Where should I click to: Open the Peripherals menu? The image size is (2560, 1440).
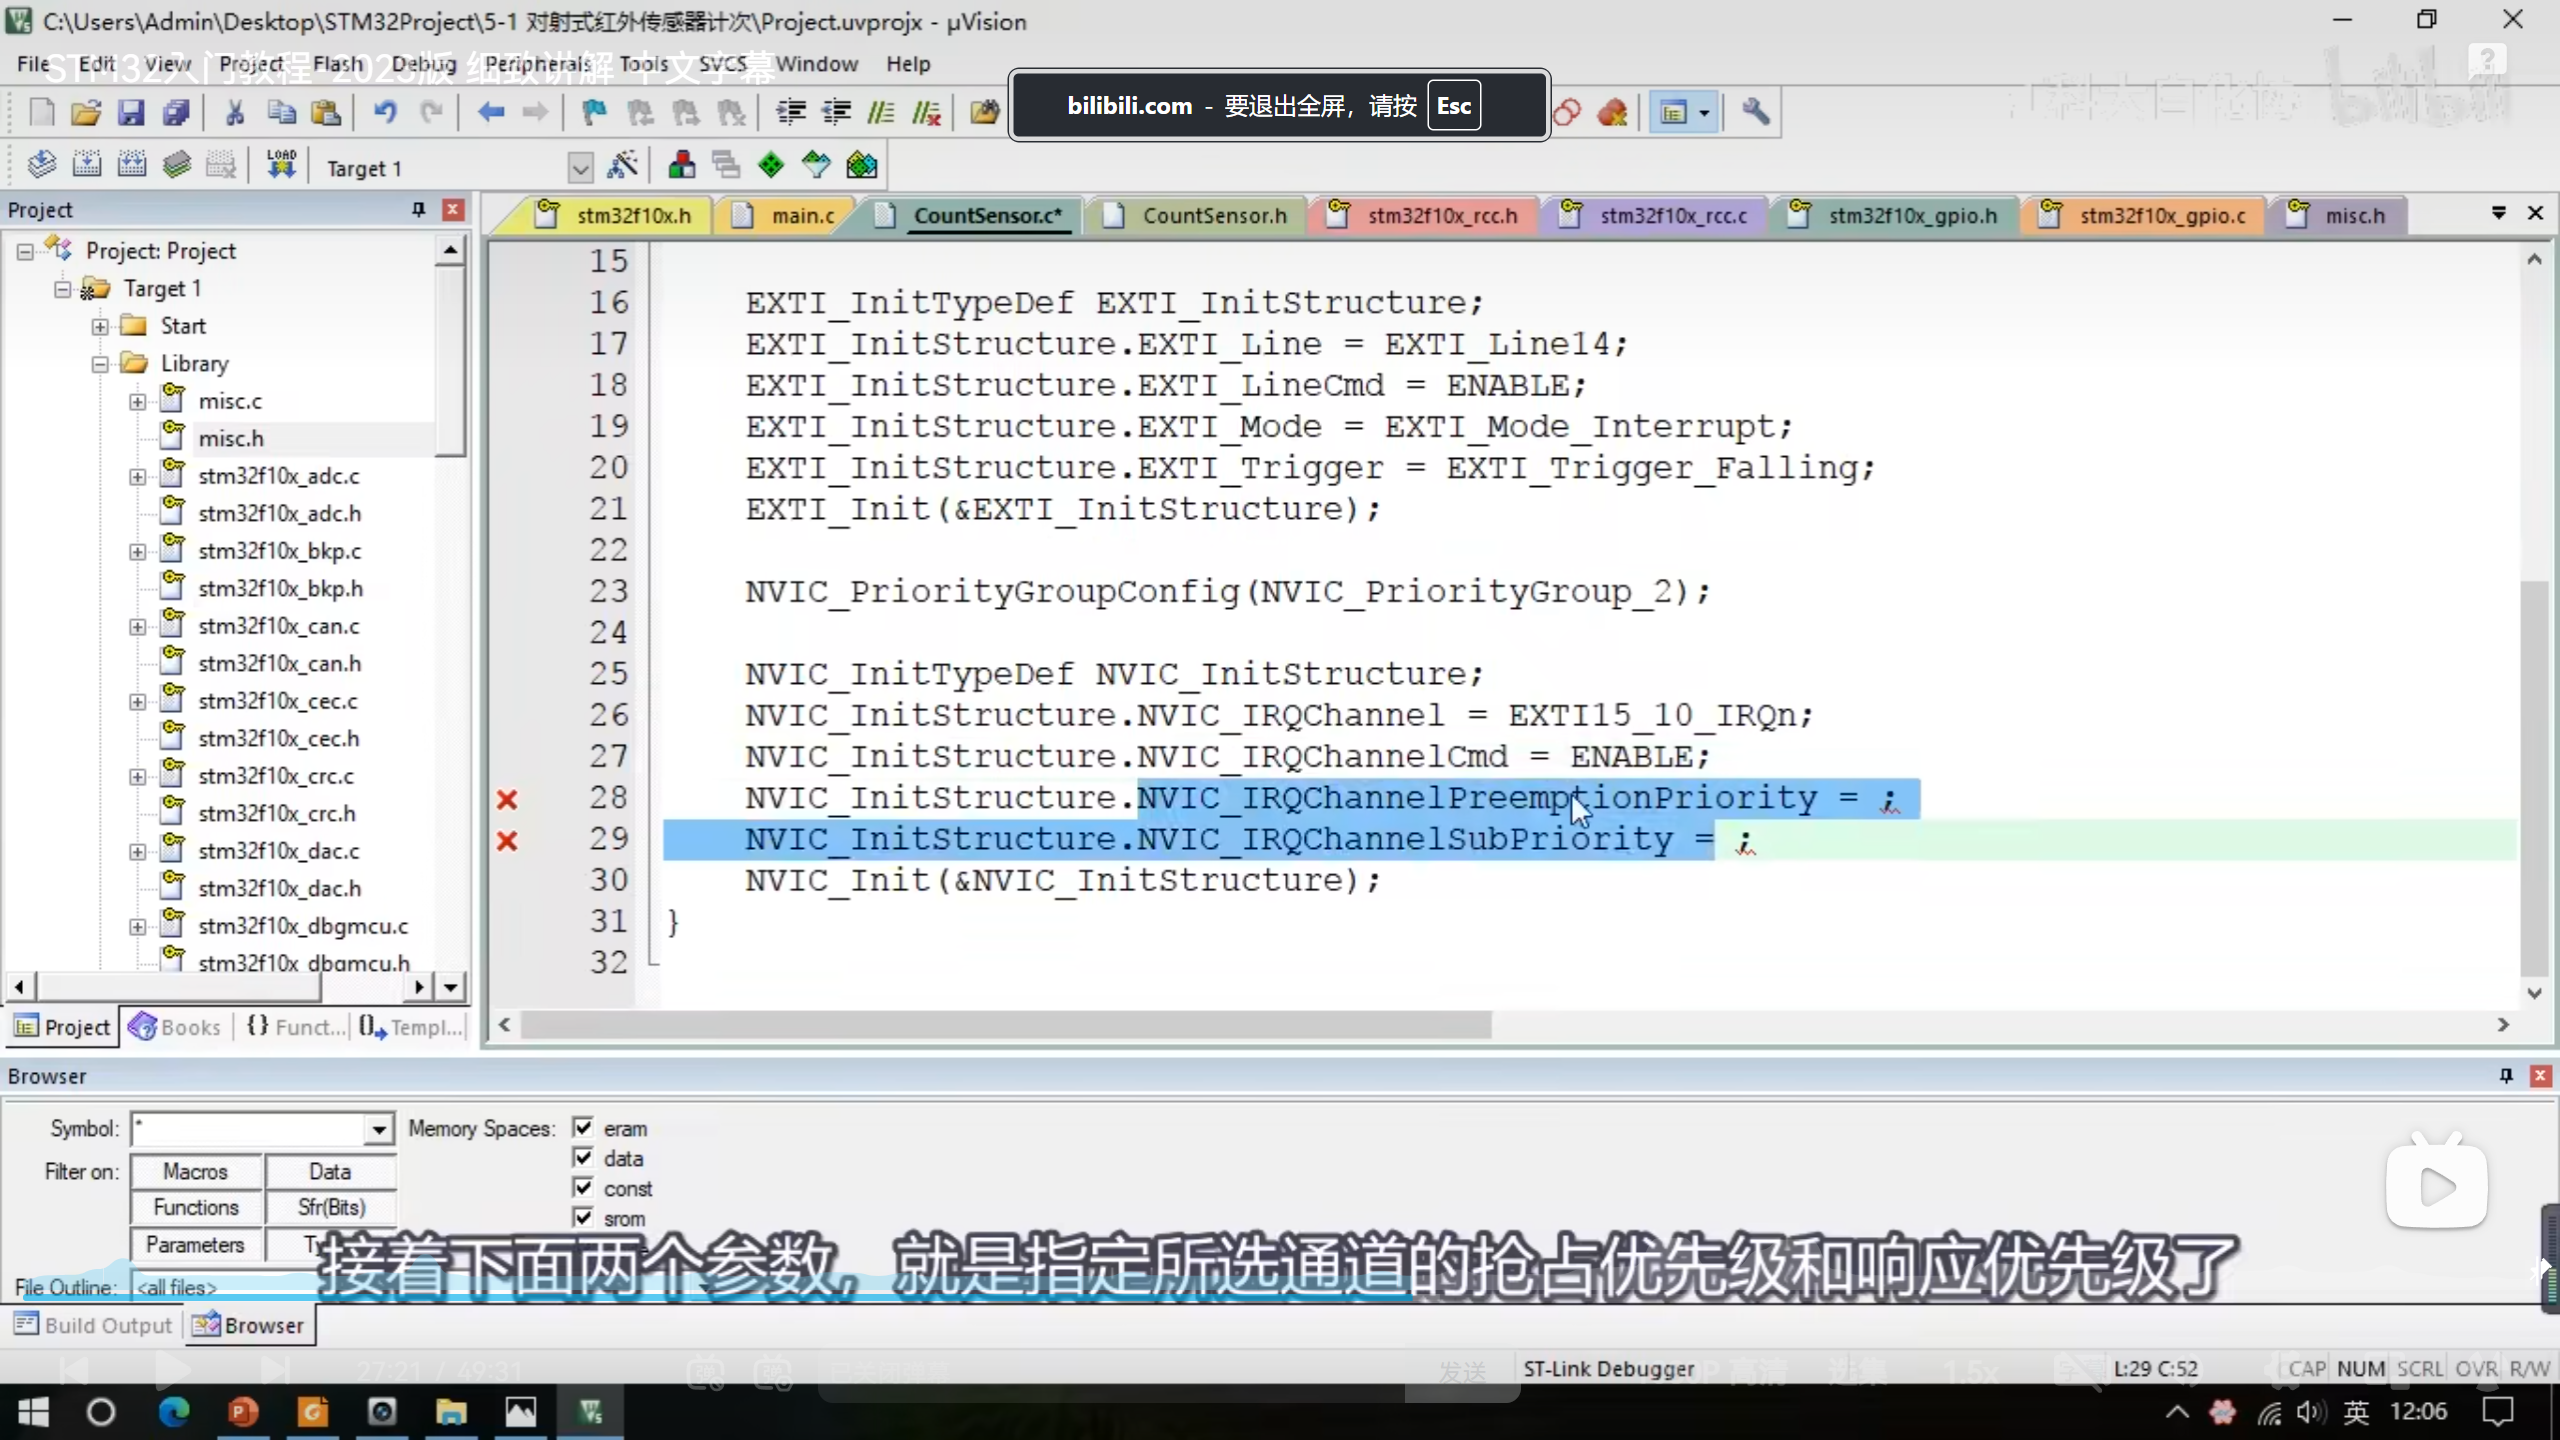click(538, 64)
